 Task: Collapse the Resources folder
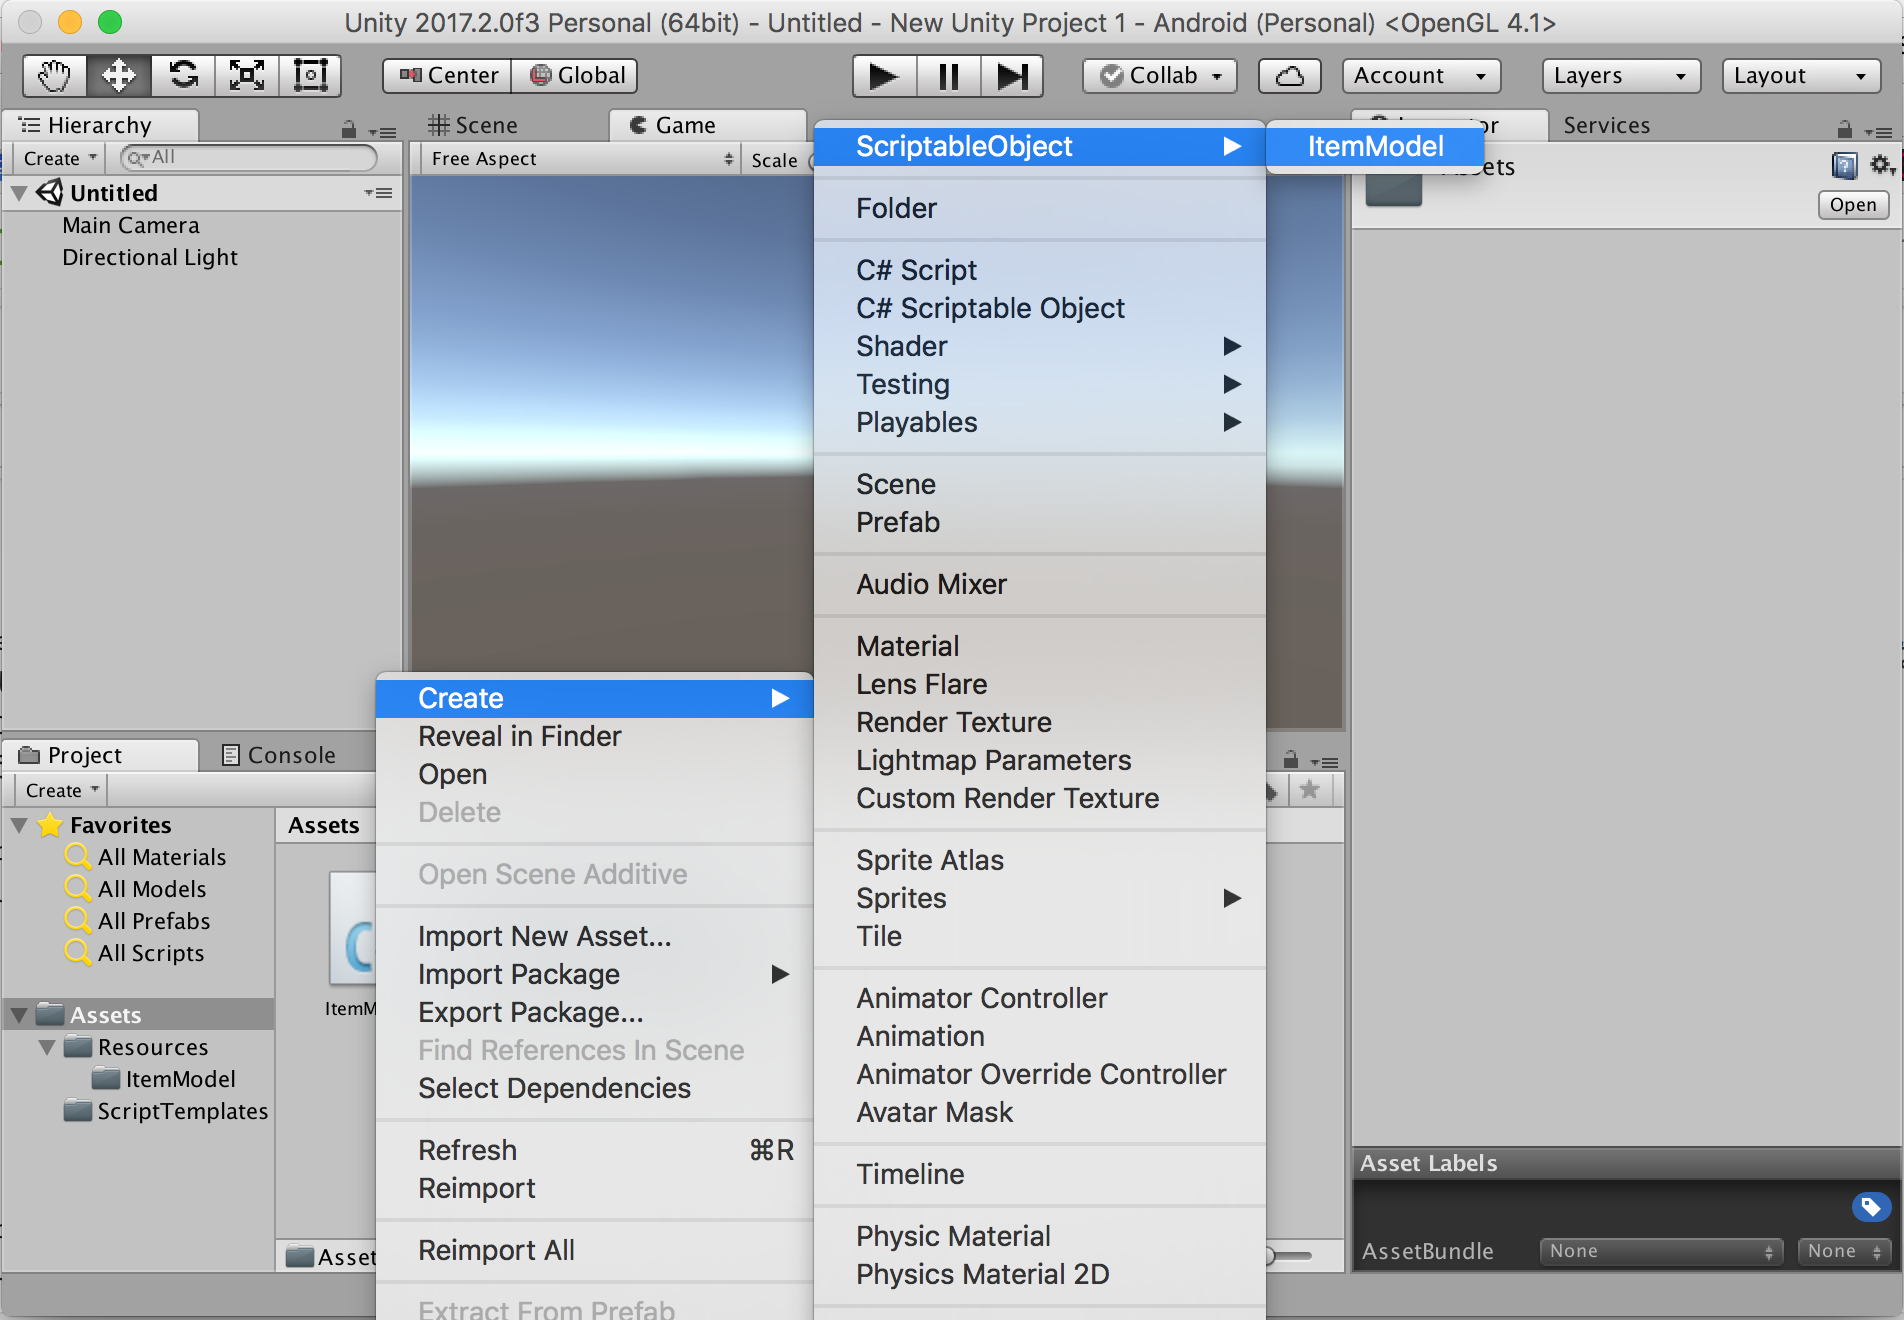(47, 1047)
